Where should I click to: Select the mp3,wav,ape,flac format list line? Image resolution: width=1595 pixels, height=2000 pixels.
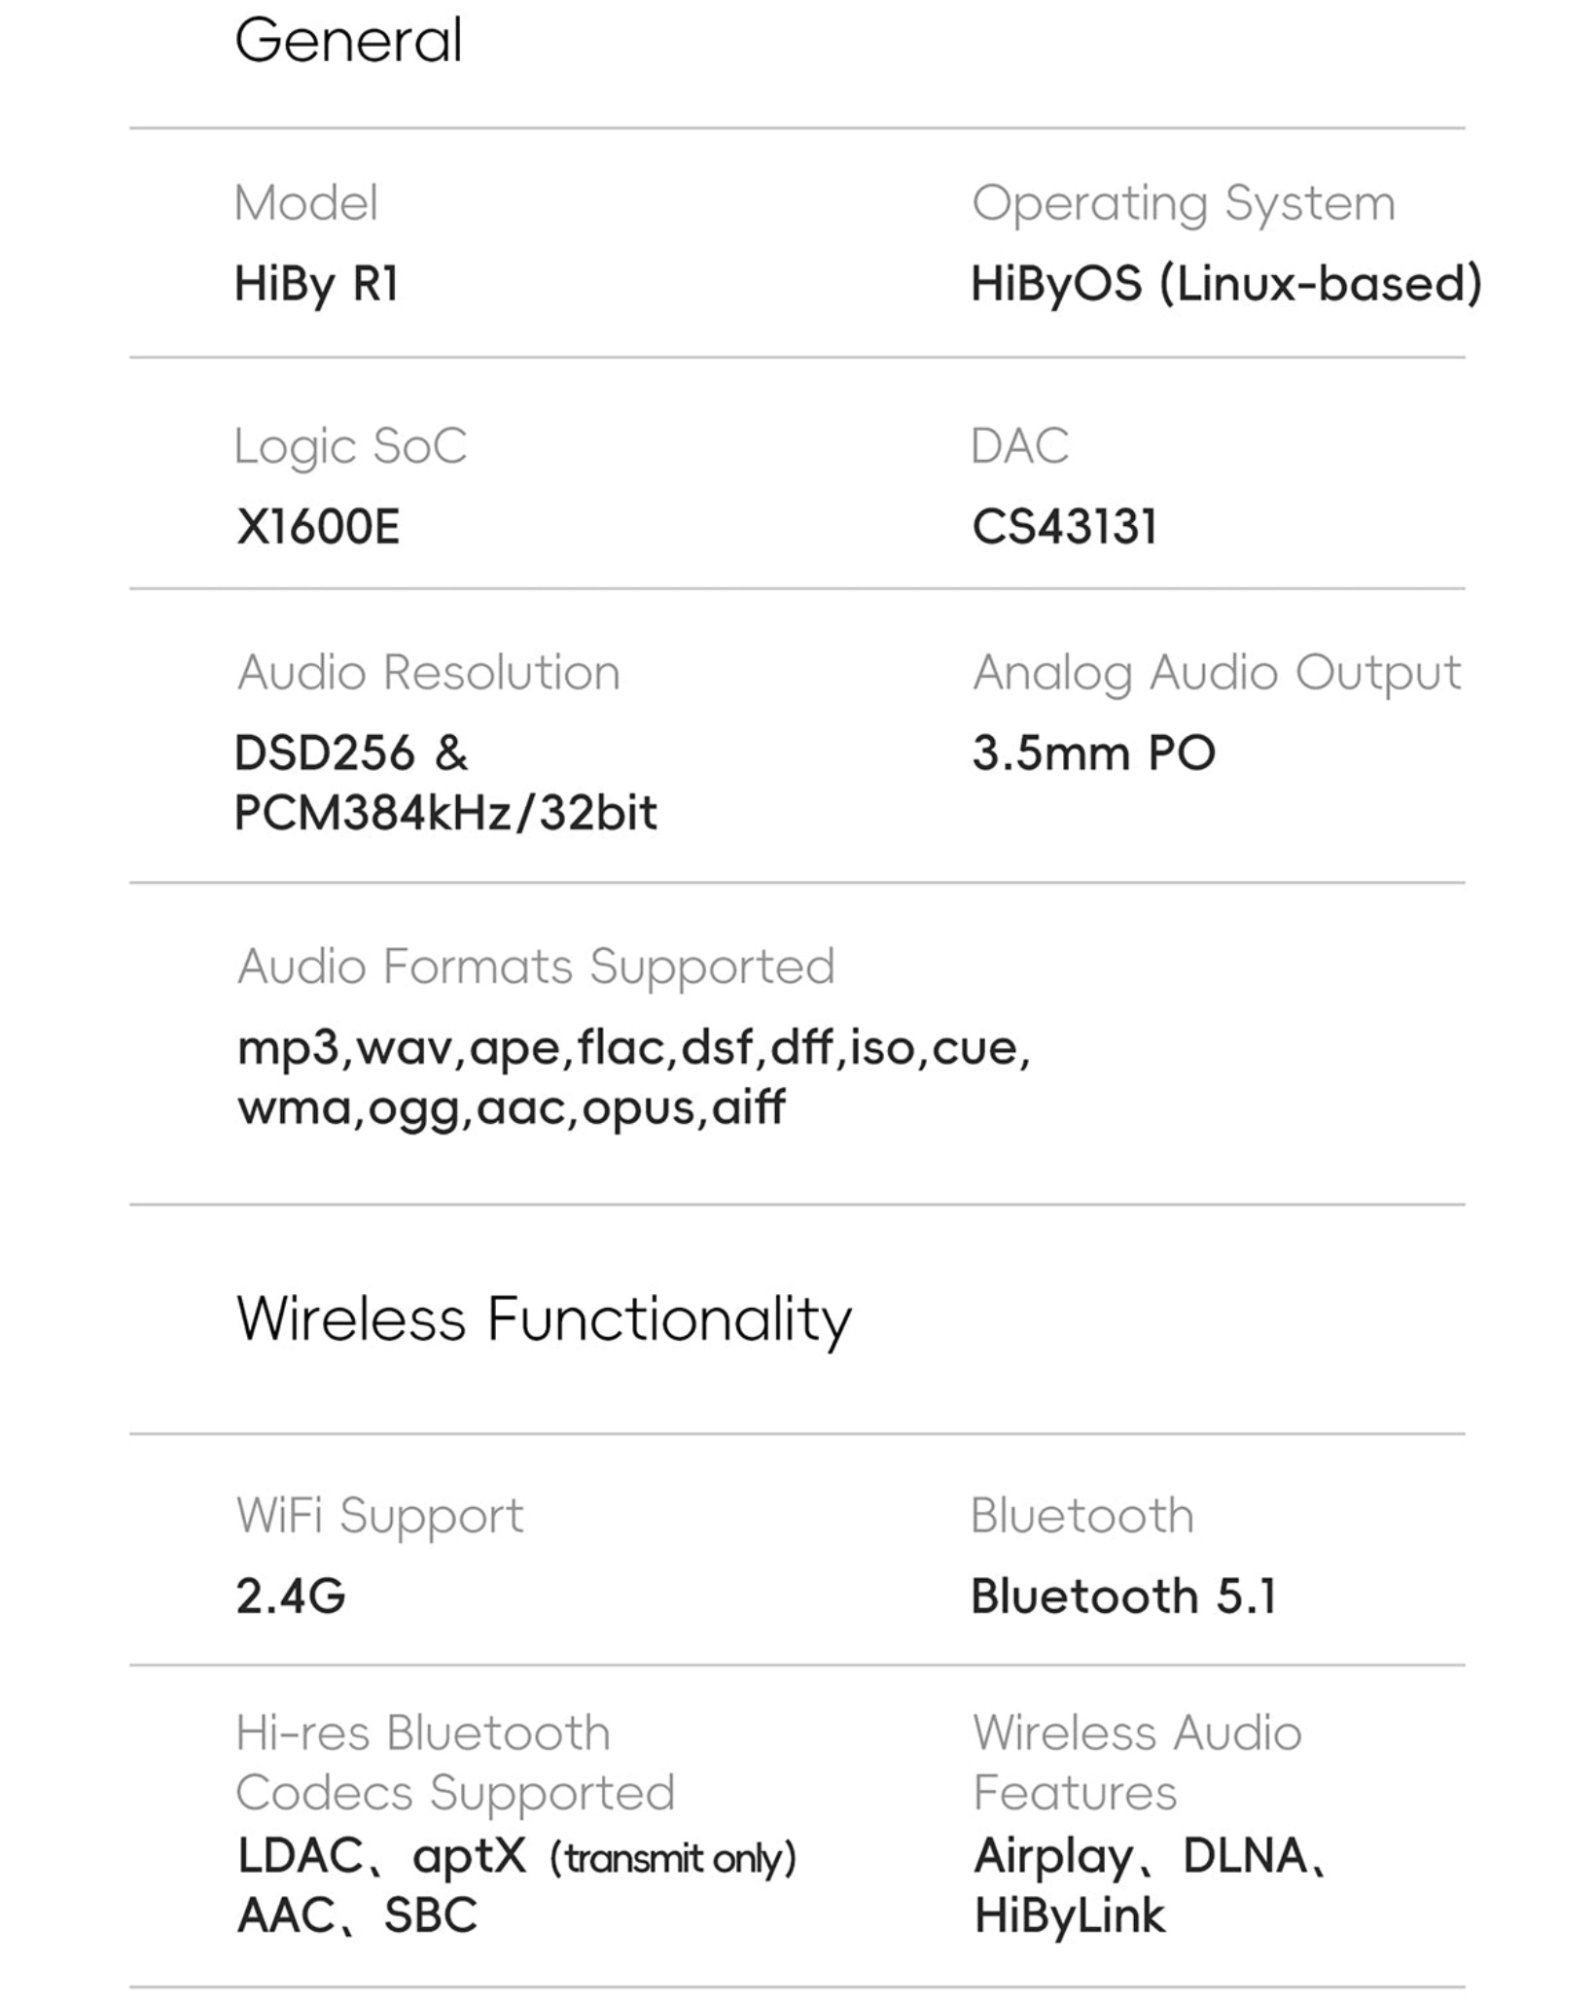633,1049
